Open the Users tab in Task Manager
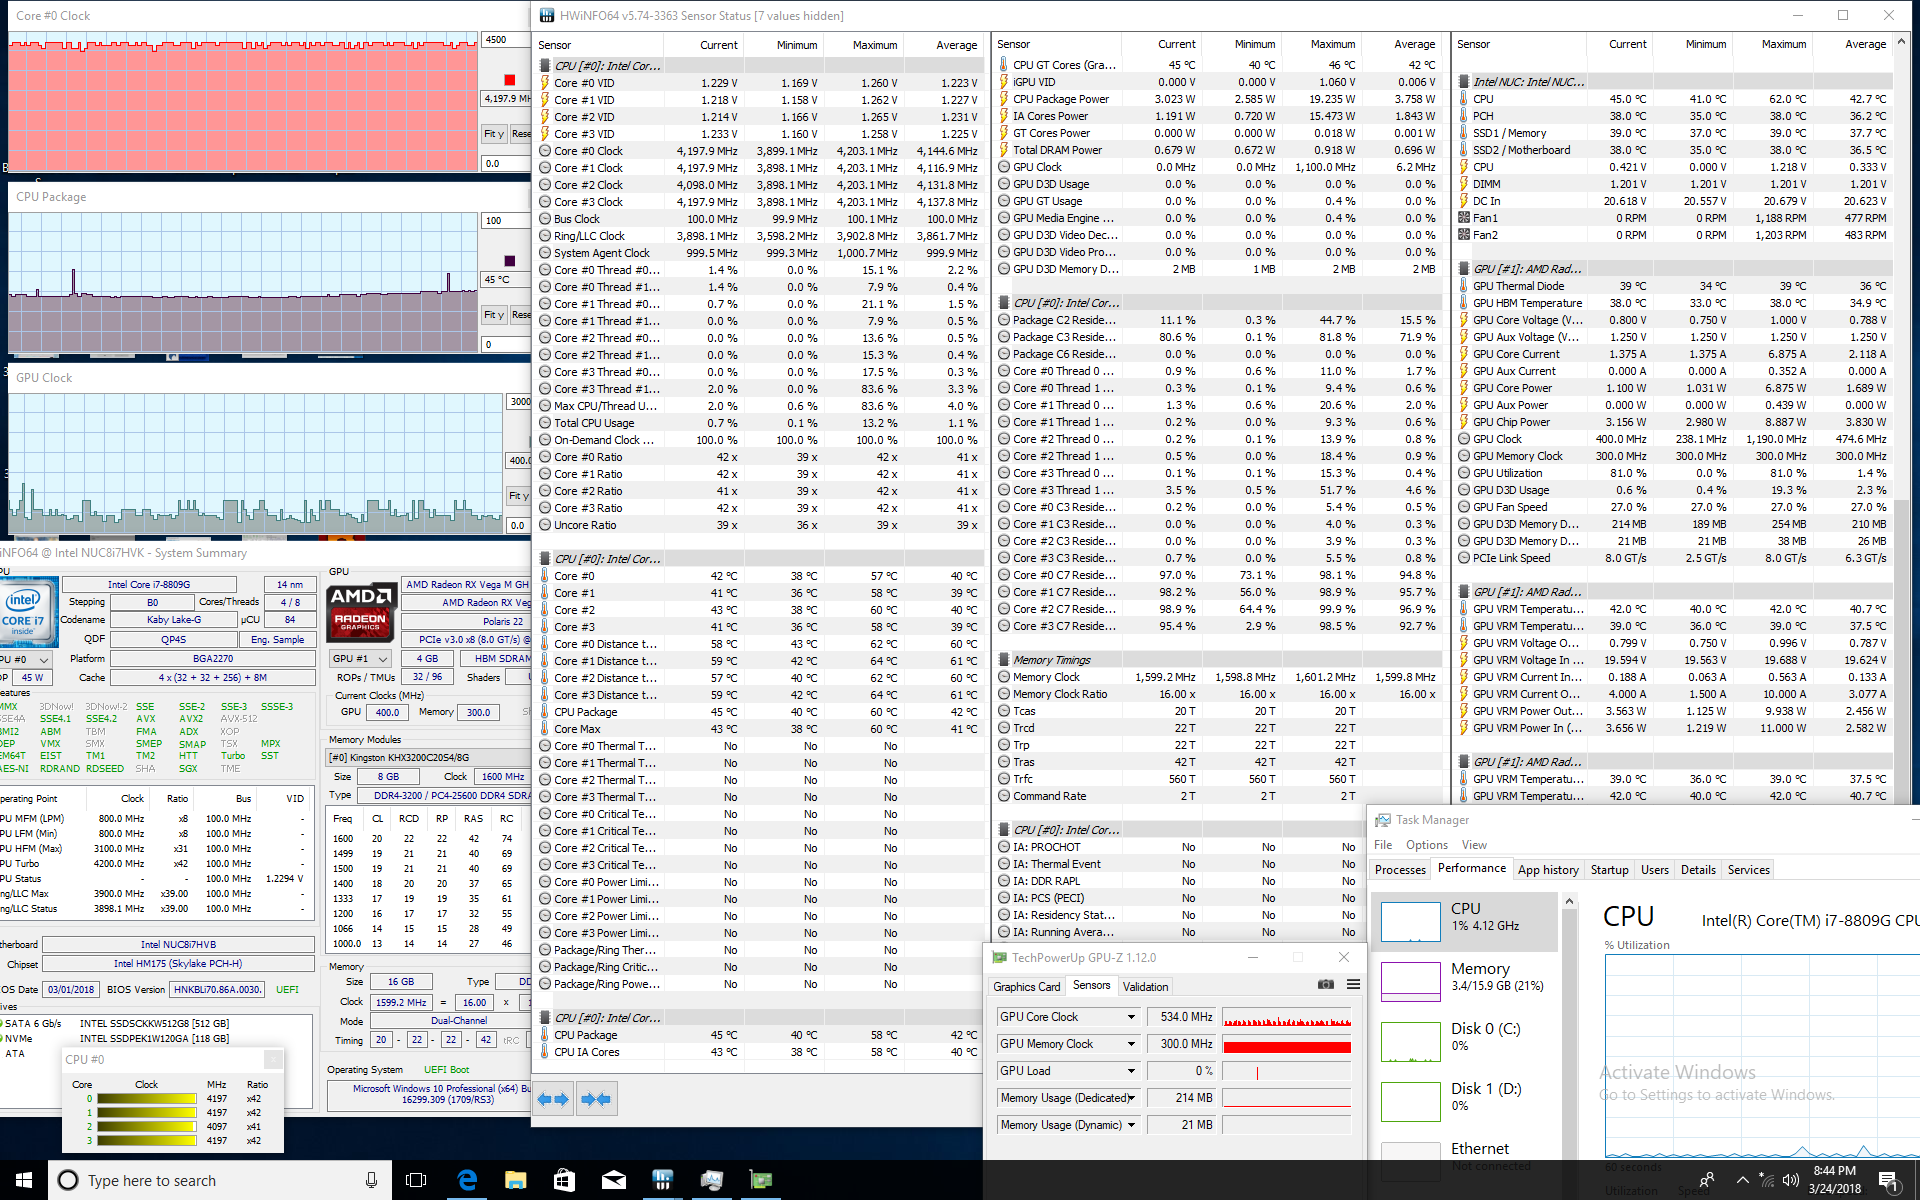1920x1200 pixels. 1655,870
